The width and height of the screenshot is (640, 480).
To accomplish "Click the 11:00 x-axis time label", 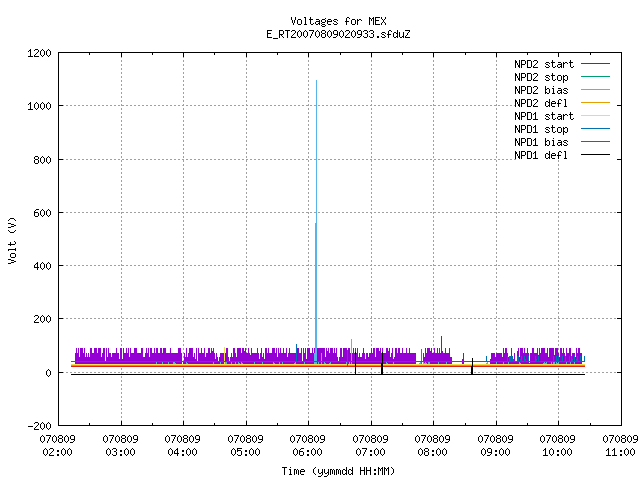I will [620, 453].
